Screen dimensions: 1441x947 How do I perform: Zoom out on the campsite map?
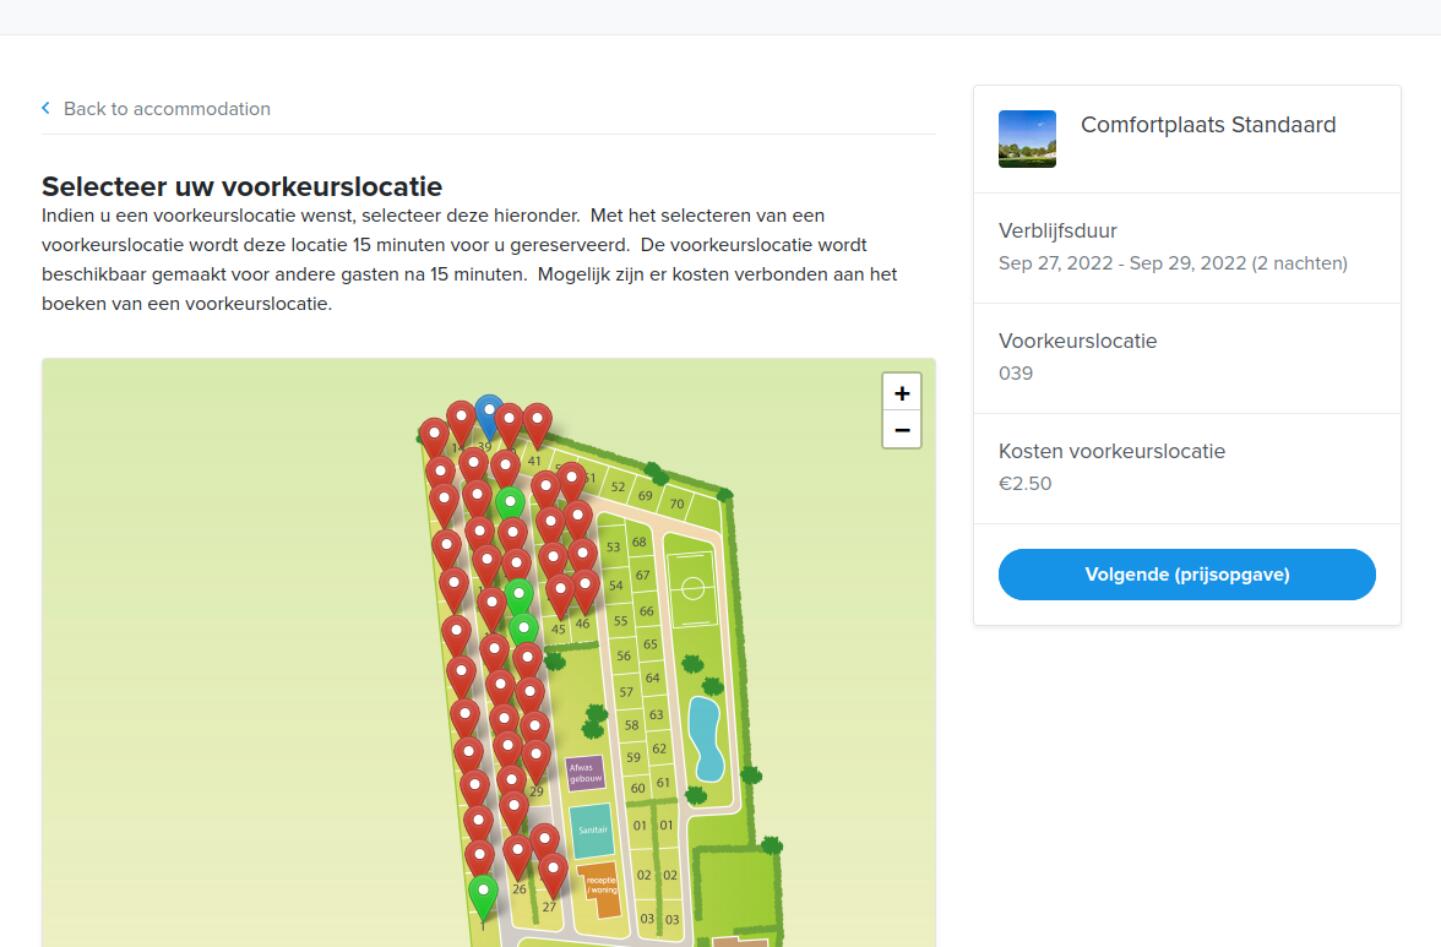[901, 430]
